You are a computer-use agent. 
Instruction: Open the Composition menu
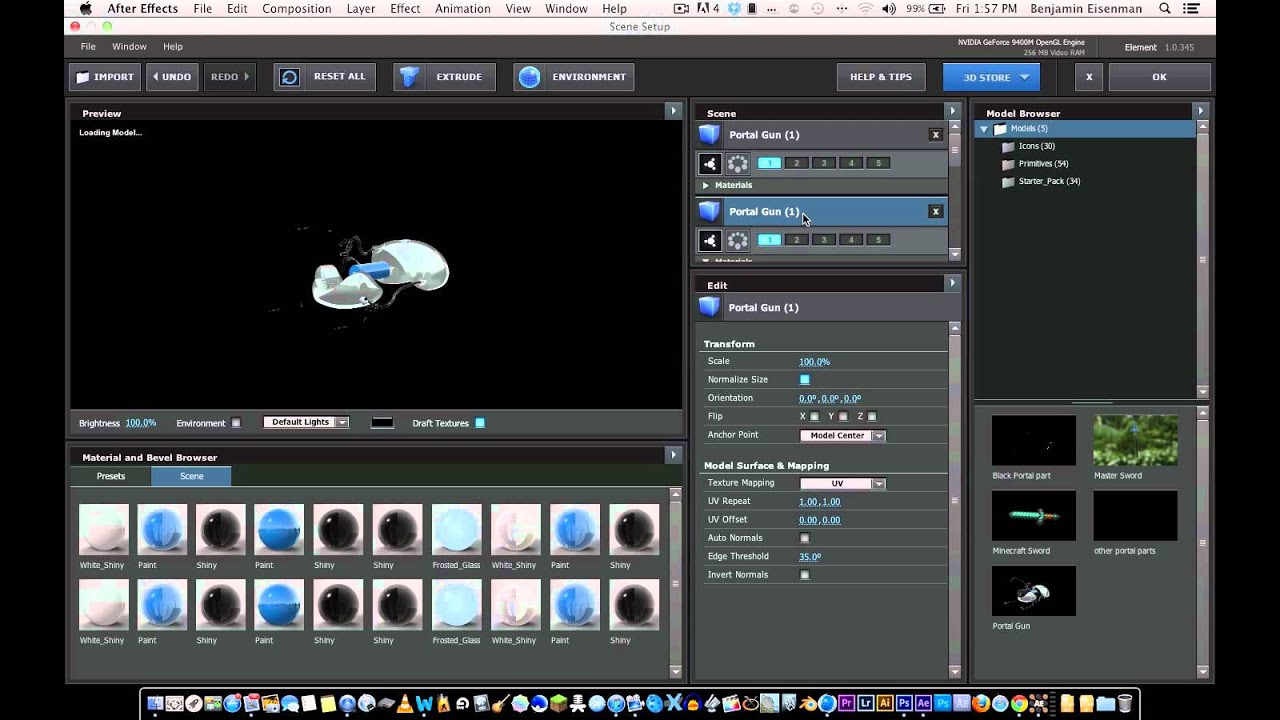tap(297, 9)
